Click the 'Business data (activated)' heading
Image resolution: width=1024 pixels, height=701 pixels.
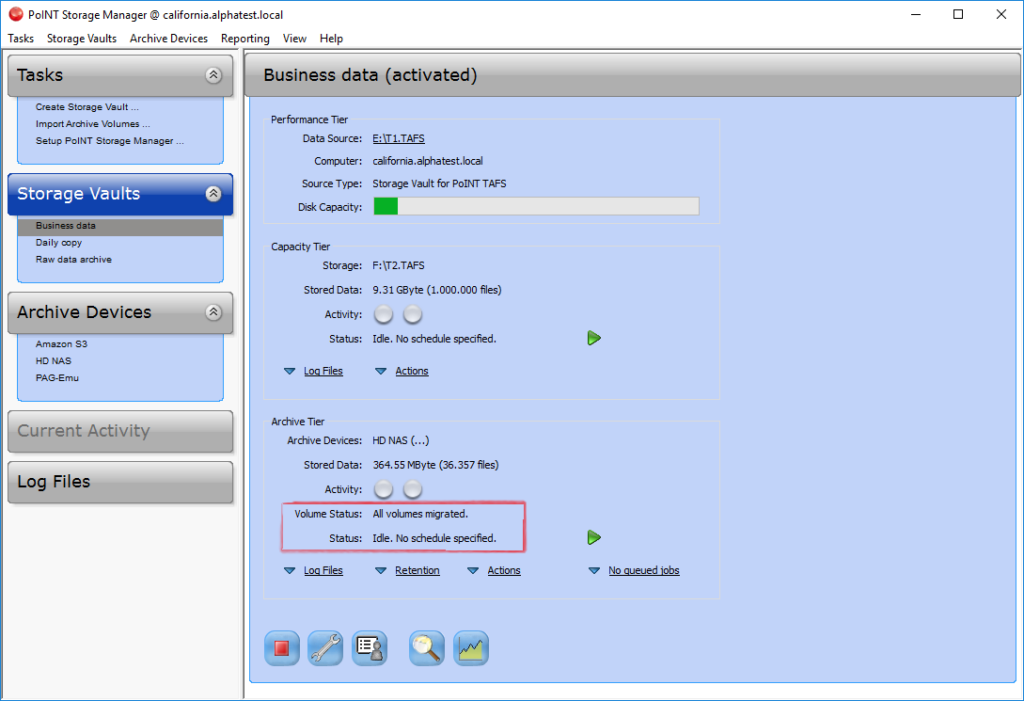(x=370, y=75)
